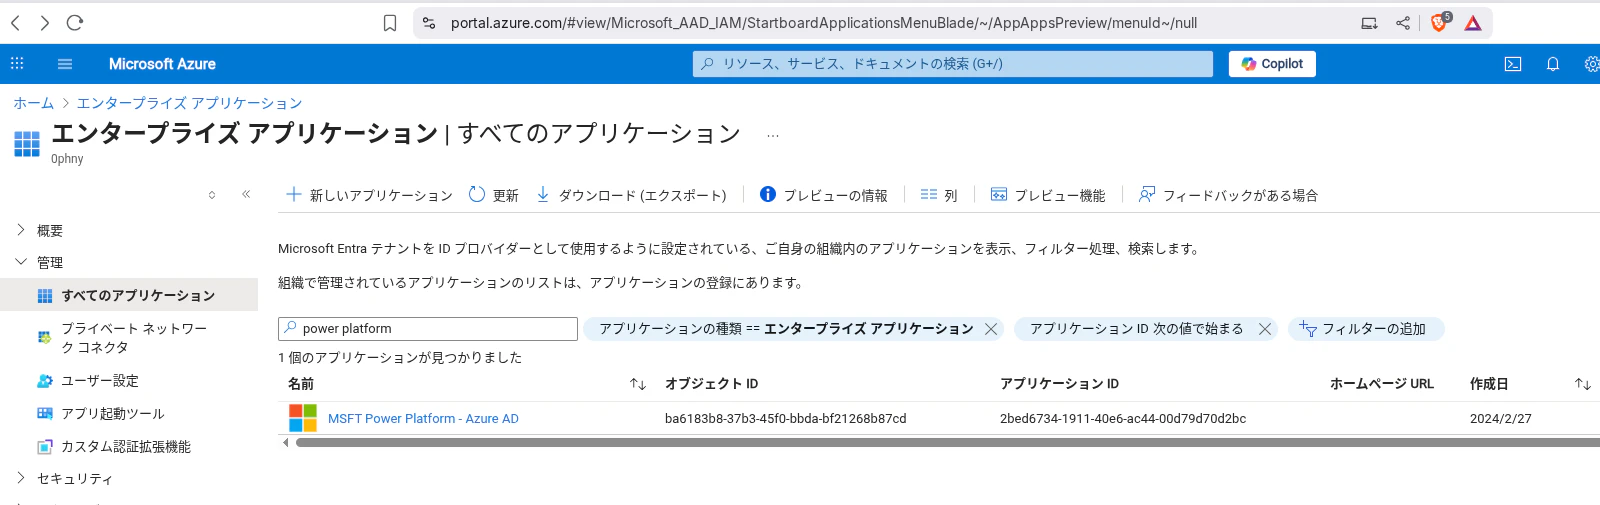The height and width of the screenshot is (505, 1600).
Task: Open the Brave Shields lion icon
Action: pos(1440,22)
